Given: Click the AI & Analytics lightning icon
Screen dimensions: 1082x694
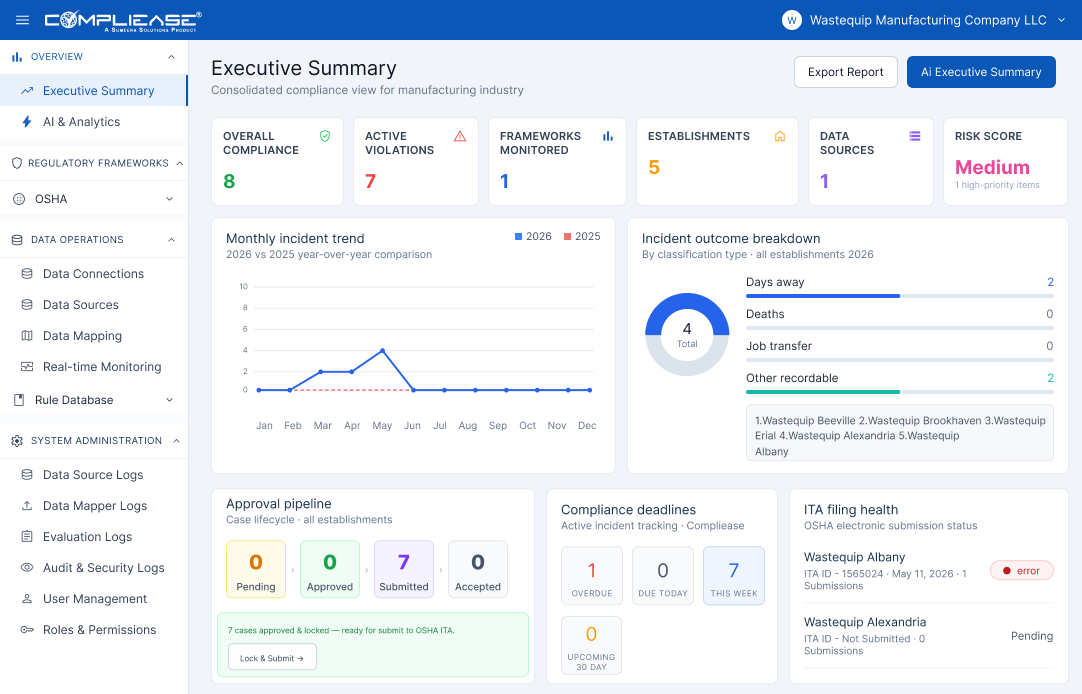Looking at the screenshot, I should coord(27,121).
